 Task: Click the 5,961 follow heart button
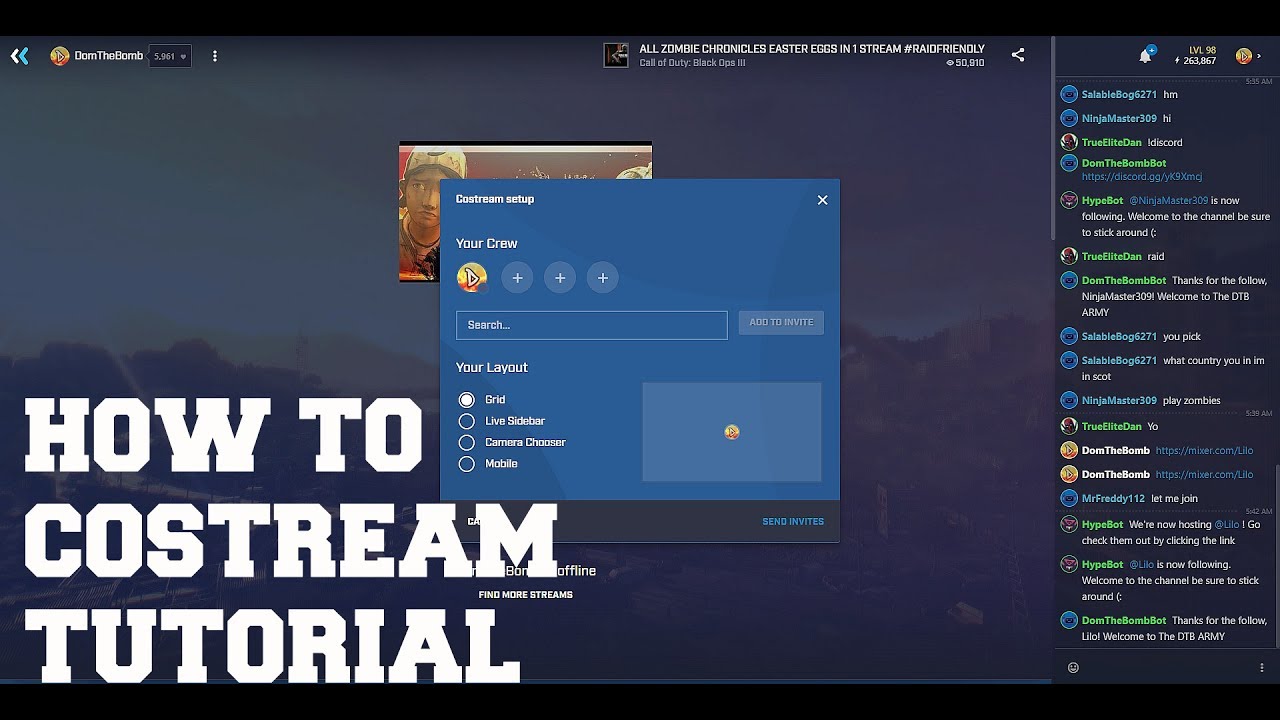170,56
